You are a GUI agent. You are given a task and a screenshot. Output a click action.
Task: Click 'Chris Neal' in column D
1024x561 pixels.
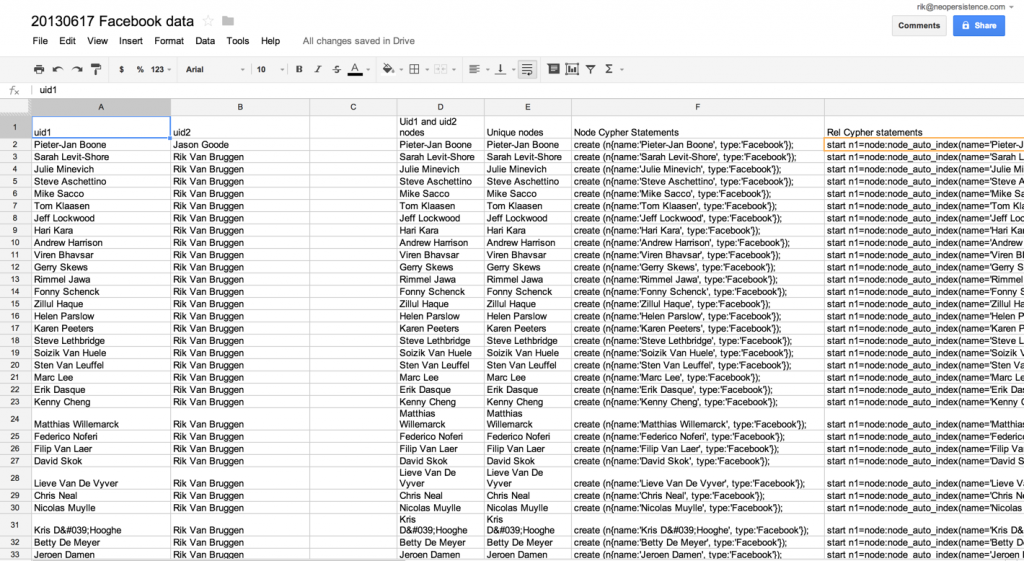click(x=440, y=496)
